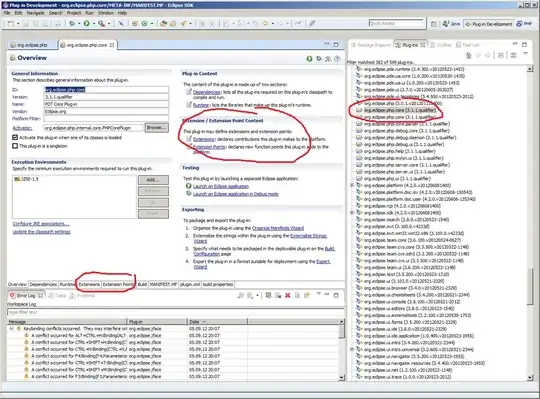Screen dimensions: 540x399
Task: Click the green Run toolbar icon
Action: (86, 23)
